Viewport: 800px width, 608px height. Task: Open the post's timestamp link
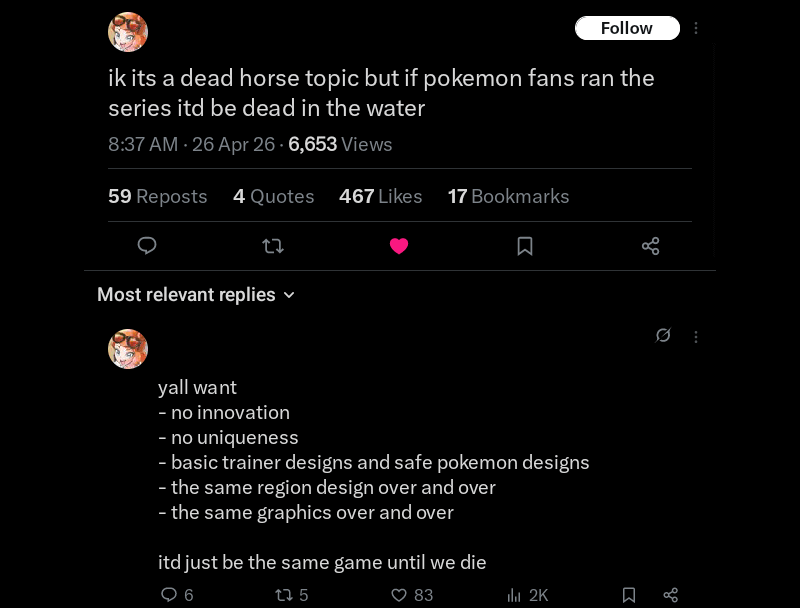tap(191, 144)
